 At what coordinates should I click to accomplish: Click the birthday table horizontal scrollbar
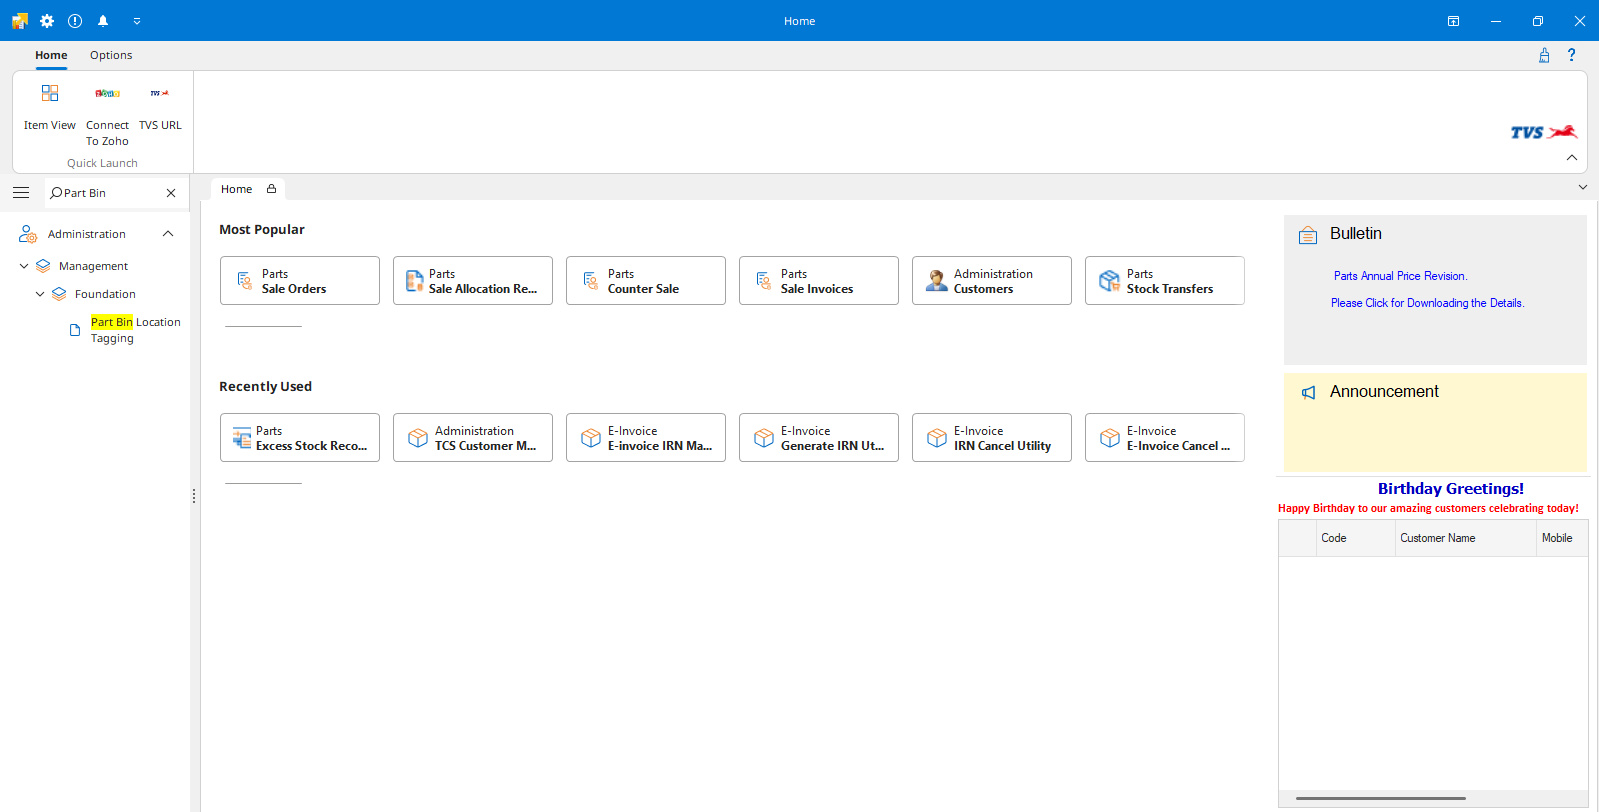pos(1380,798)
